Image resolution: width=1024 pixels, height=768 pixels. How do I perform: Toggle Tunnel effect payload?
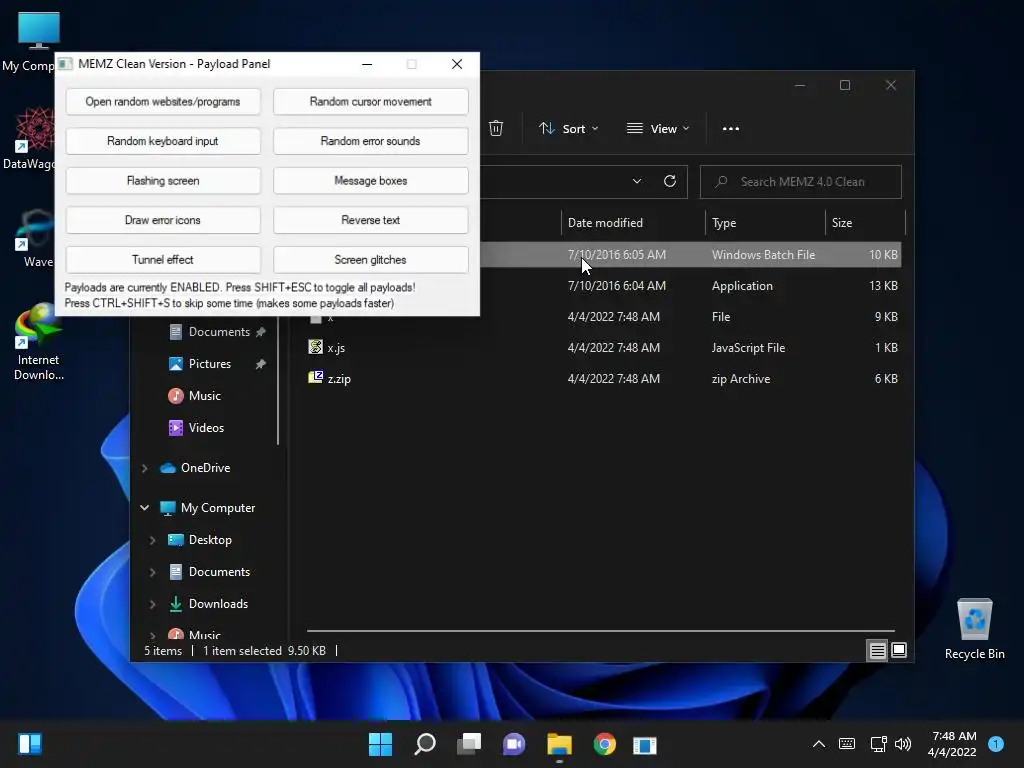(163, 260)
